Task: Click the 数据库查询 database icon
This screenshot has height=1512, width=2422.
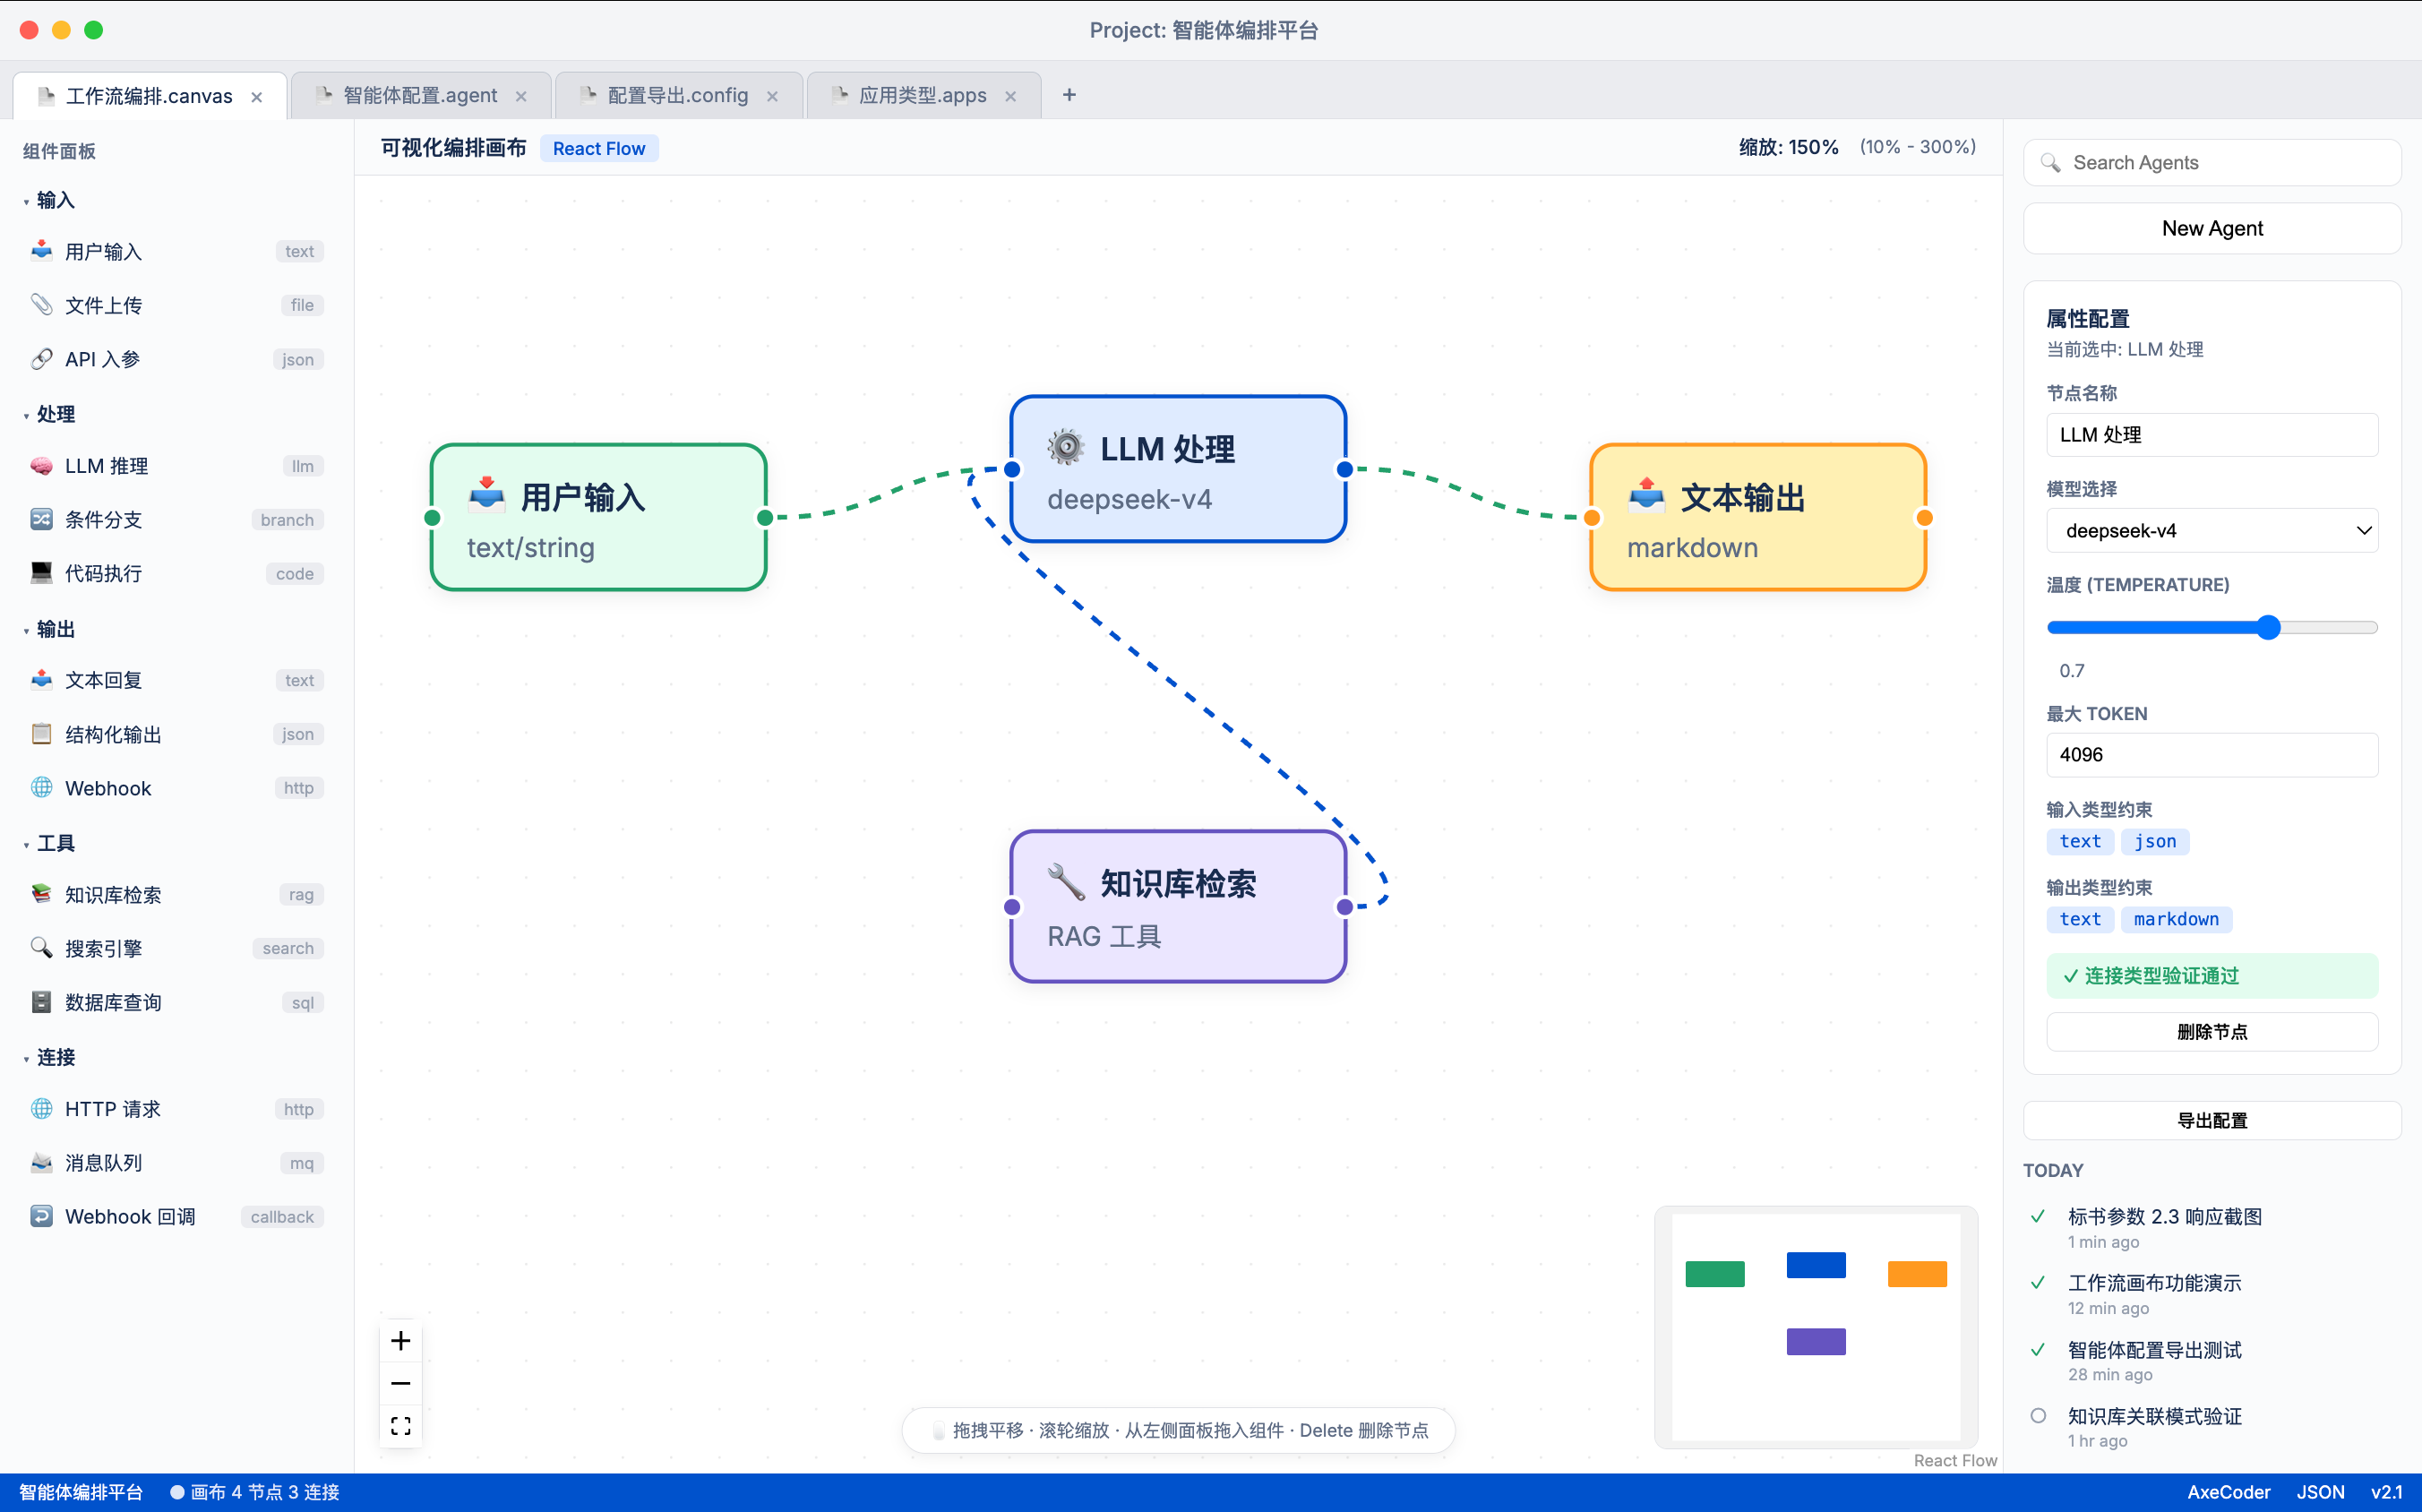Action: point(41,1002)
